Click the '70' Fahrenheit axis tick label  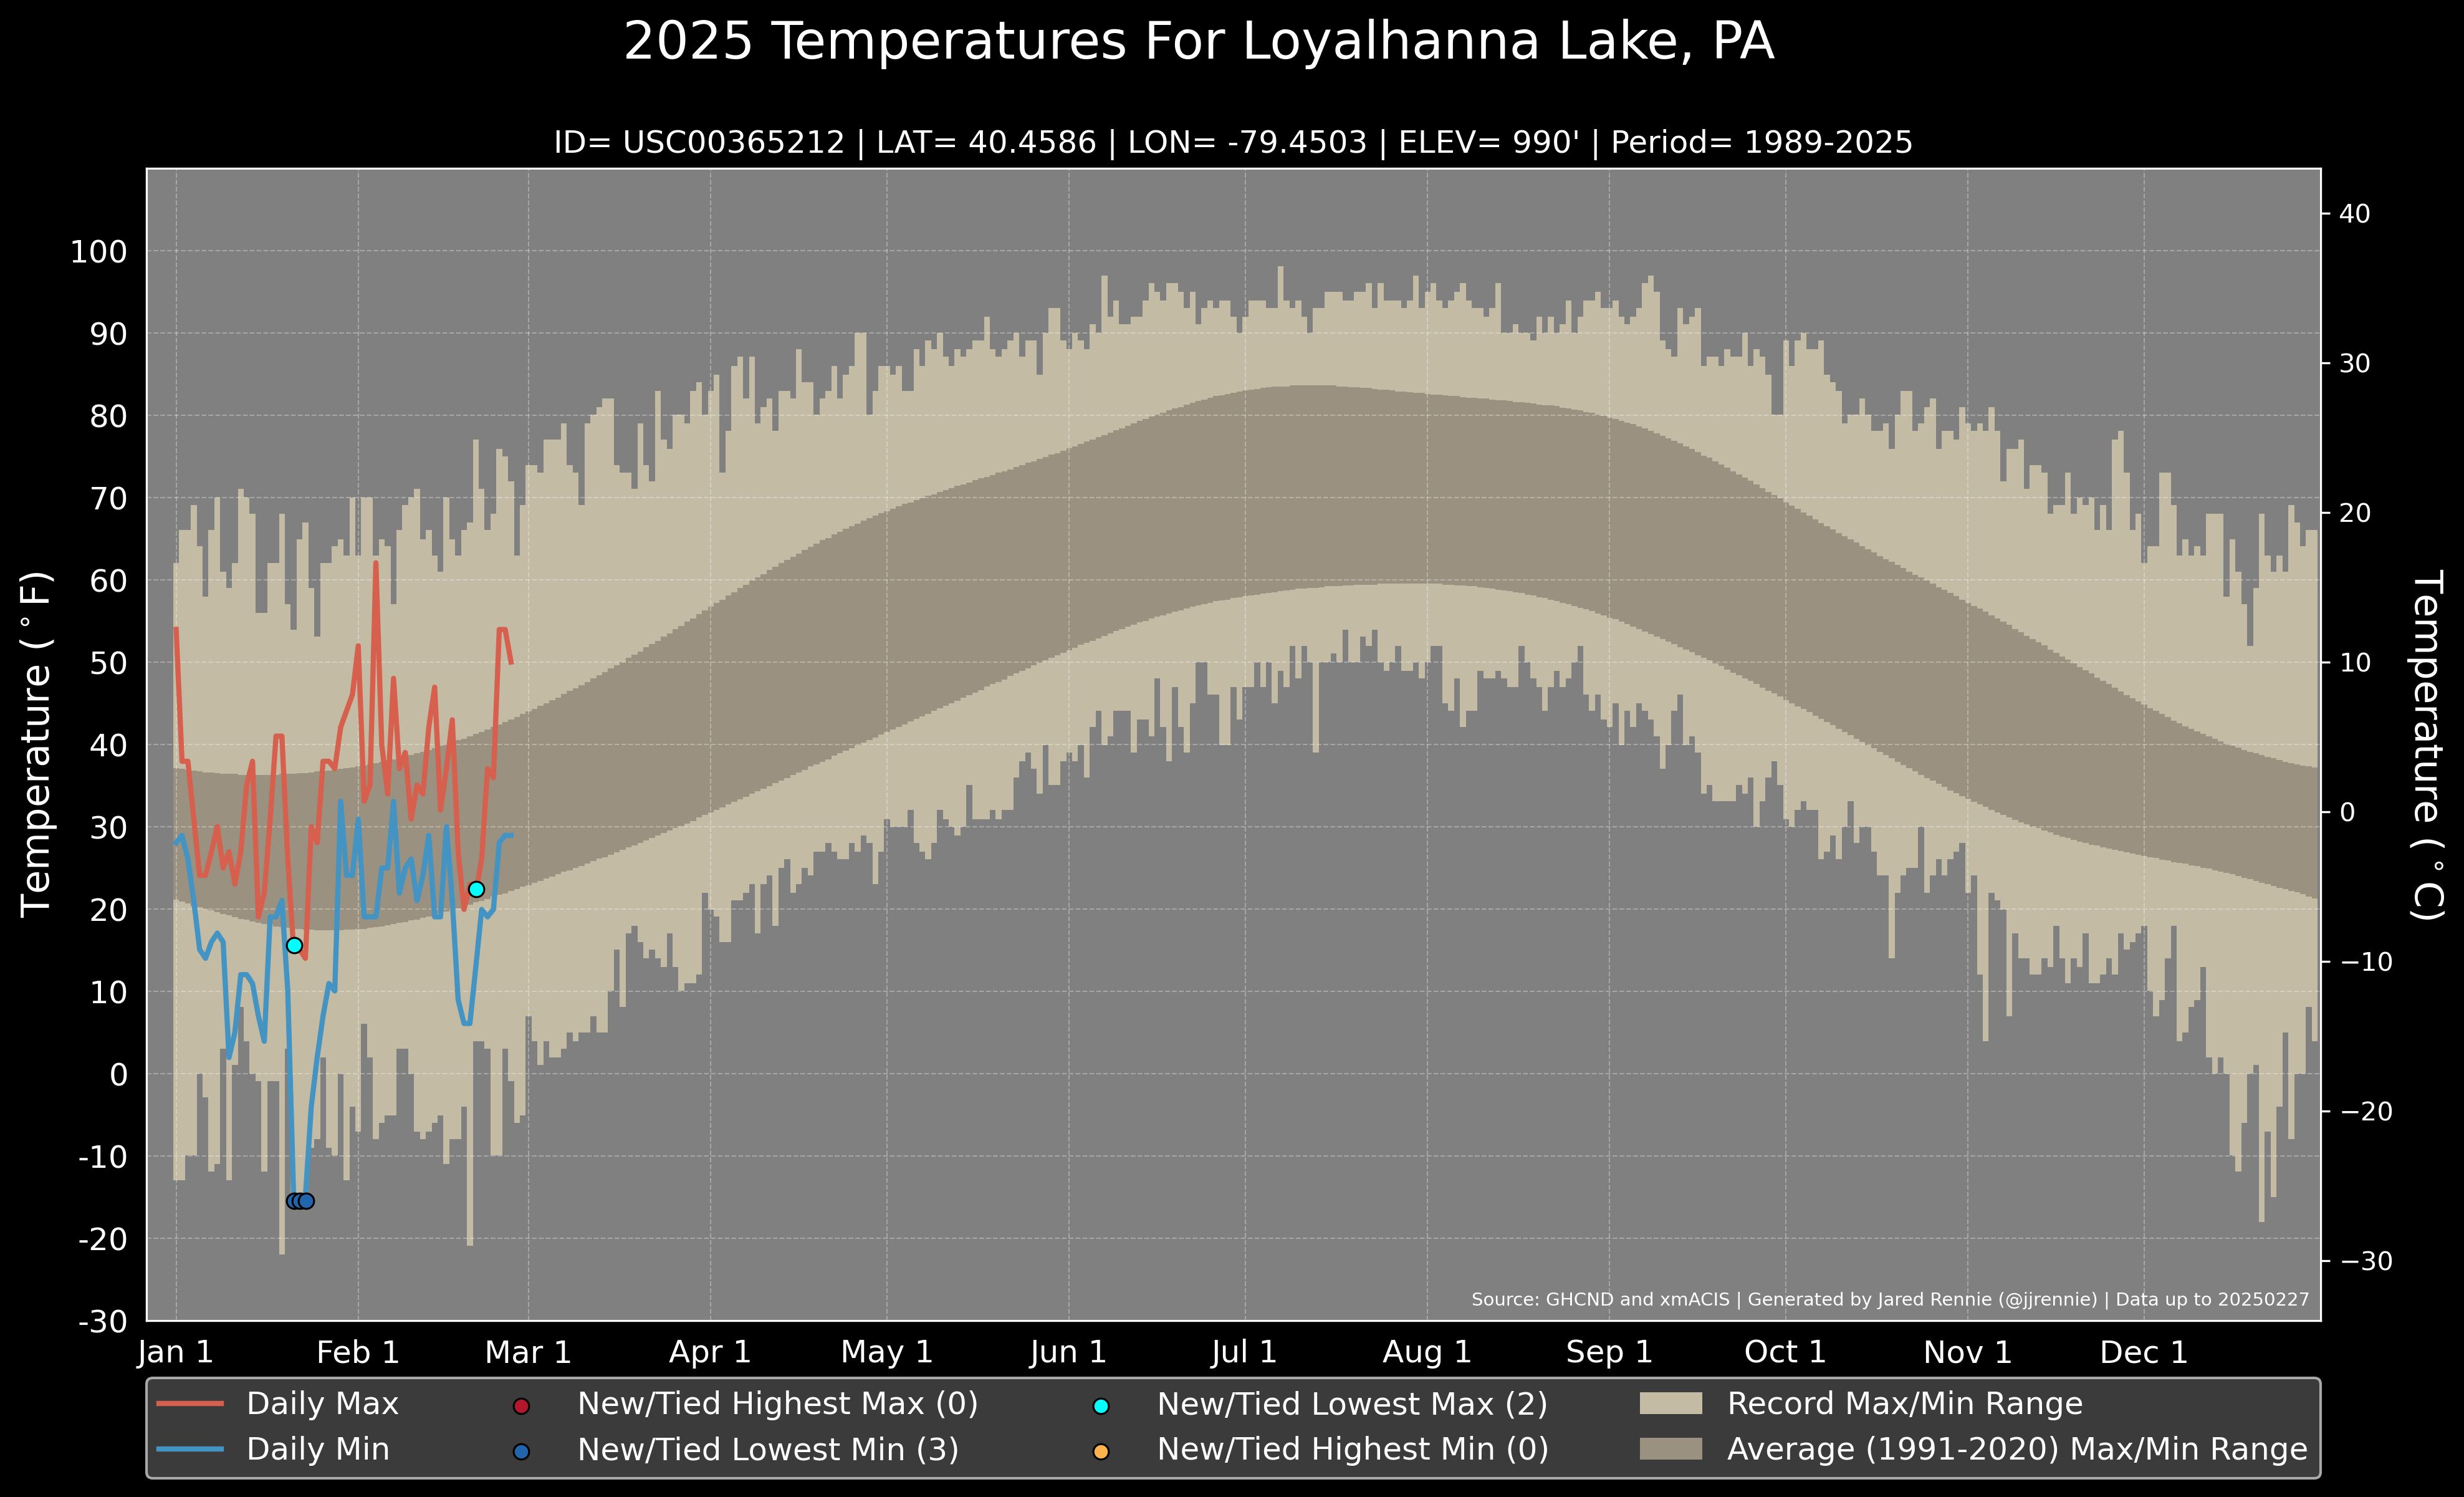pyautogui.click(x=109, y=498)
